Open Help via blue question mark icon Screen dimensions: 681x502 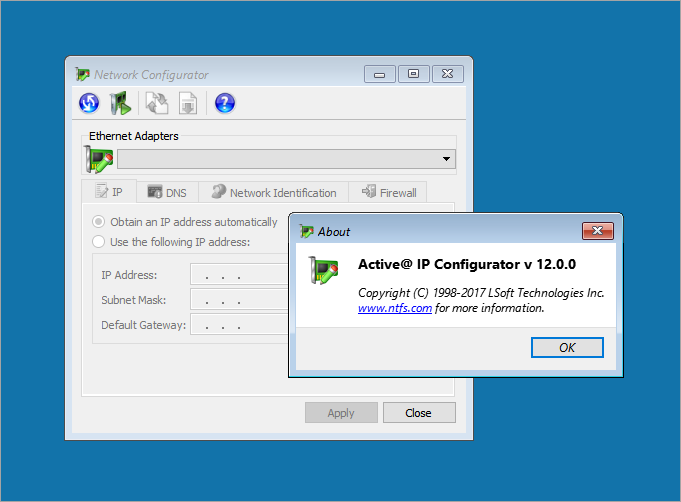coord(225,103)
